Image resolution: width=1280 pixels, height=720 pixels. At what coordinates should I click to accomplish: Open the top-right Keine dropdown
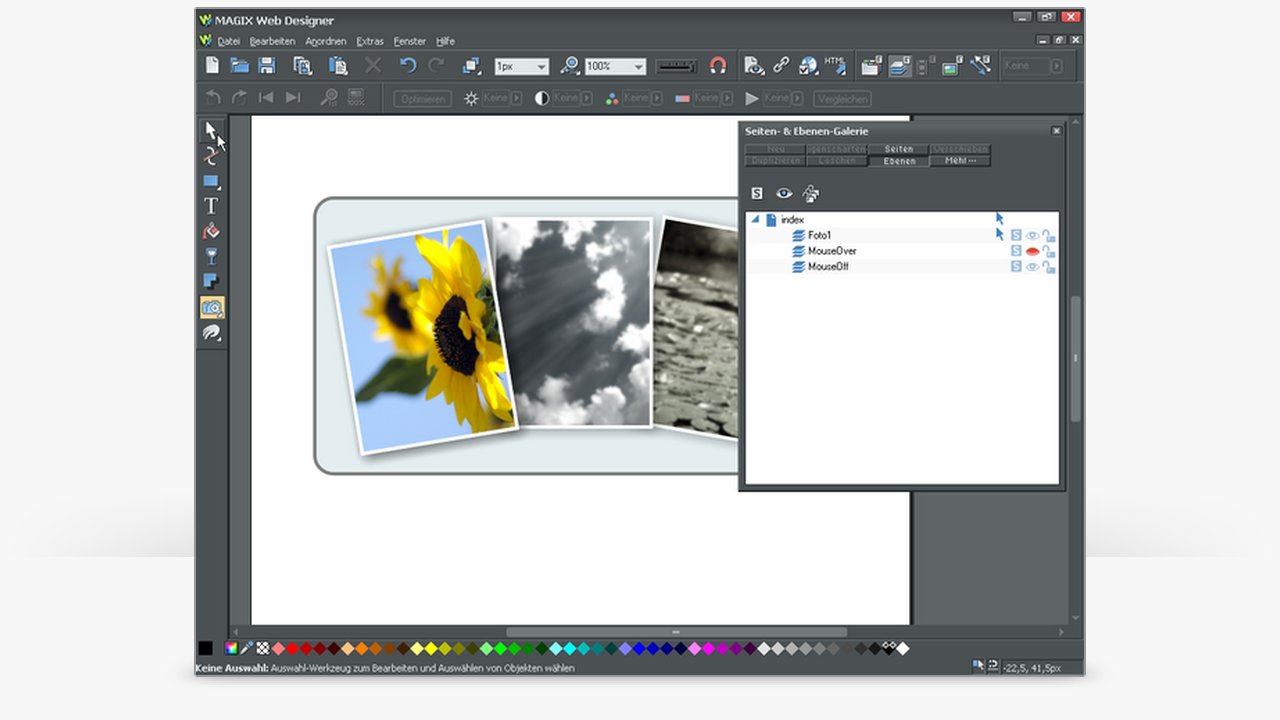(x=1056, y=66)
